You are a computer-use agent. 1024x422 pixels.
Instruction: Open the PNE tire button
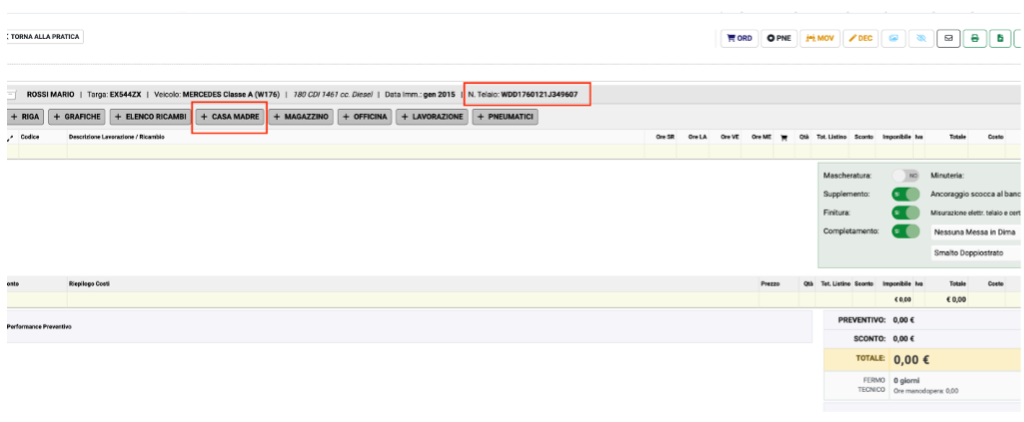[x=778, y=39]
